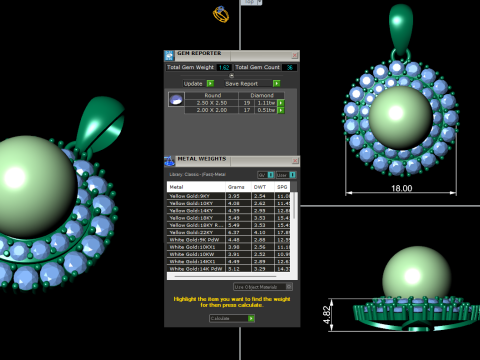The image size is (480, 360).
Task: Click the metal table horizontal scrollbar
Action: click(x=225, y=276)
